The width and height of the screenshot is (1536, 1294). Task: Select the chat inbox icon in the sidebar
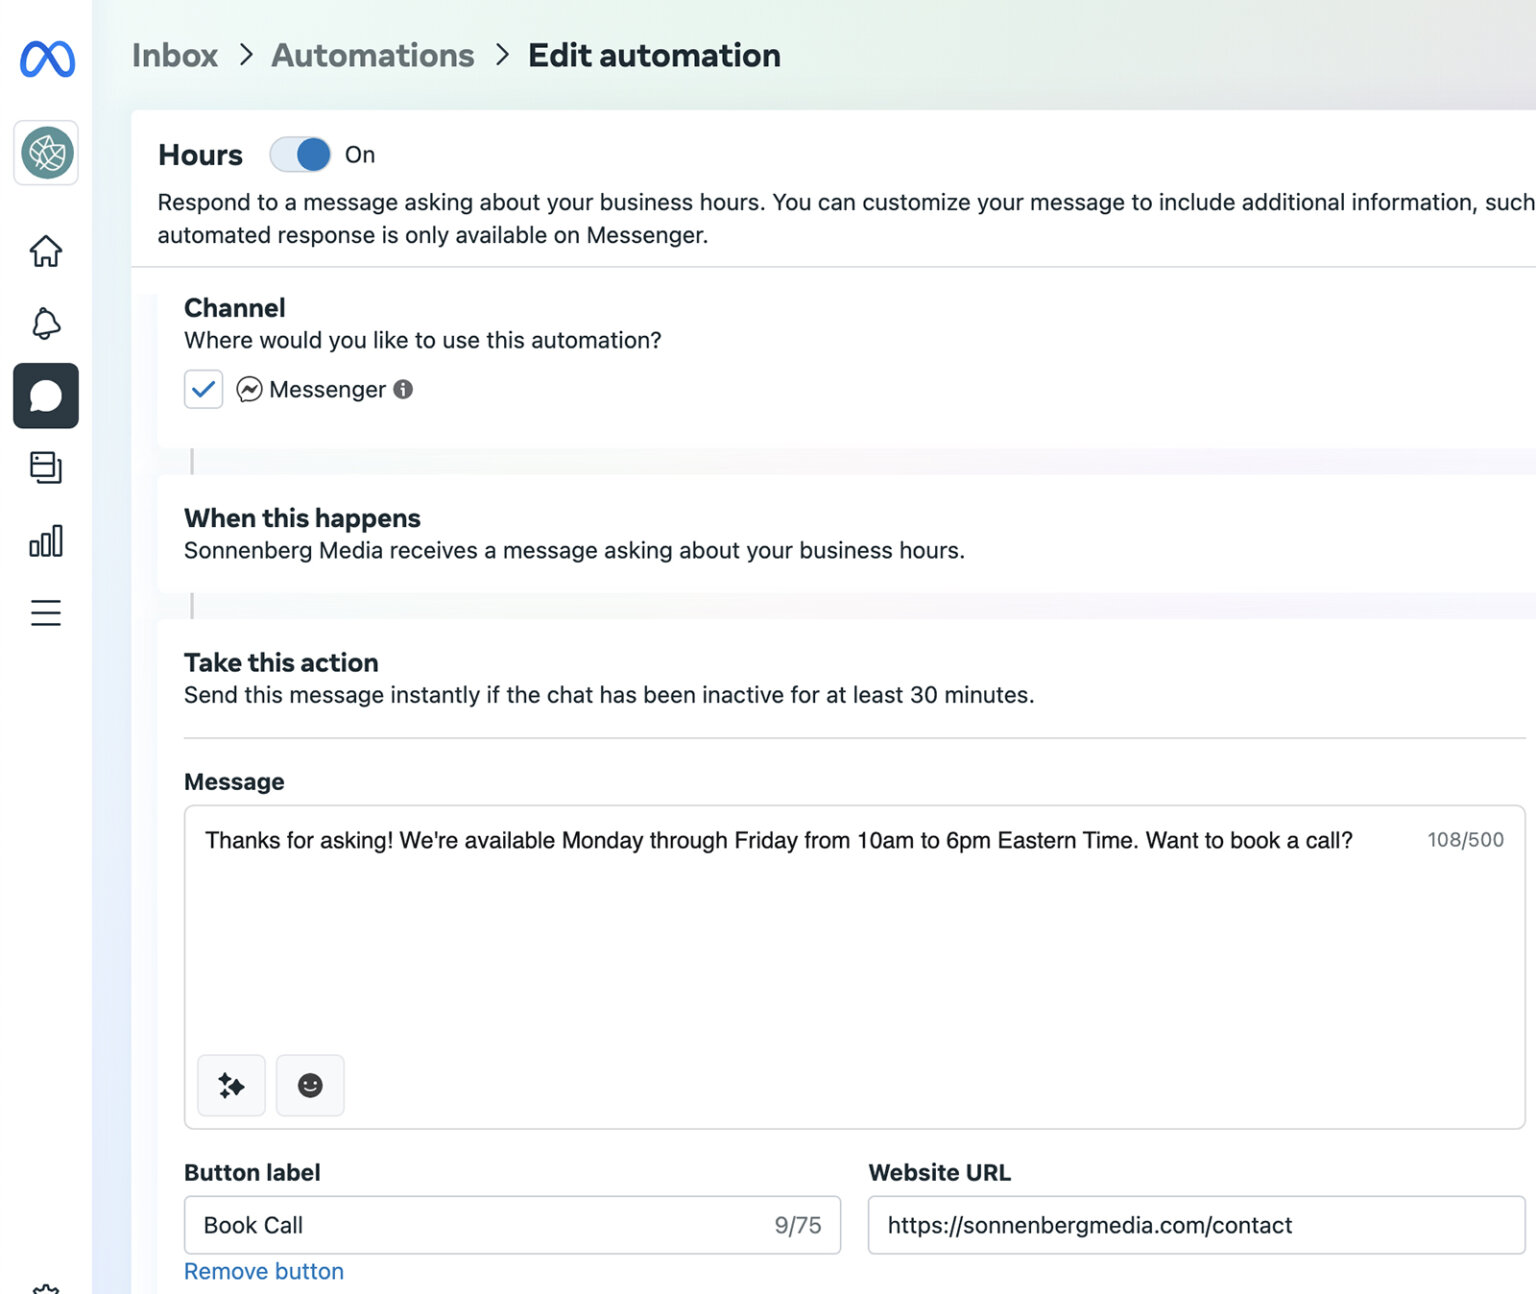tap(46, 396)
